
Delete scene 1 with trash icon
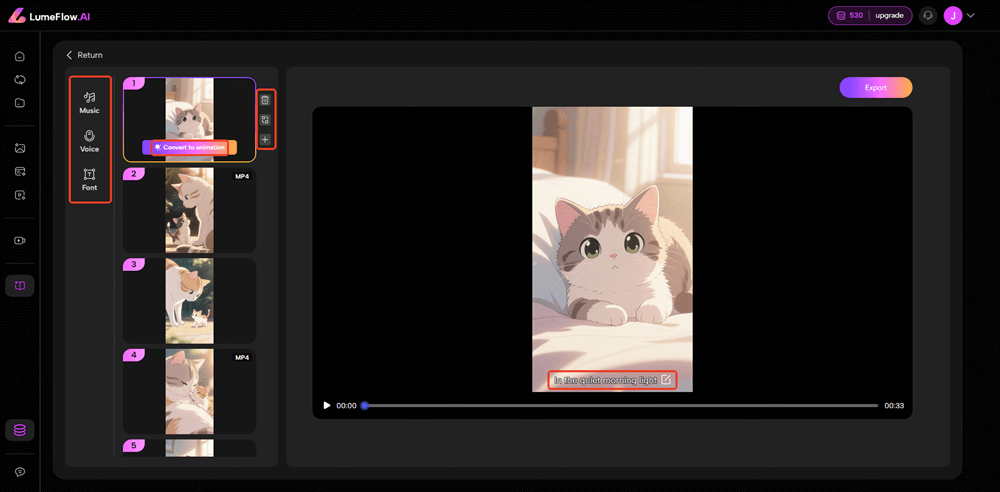pos(265,100)
